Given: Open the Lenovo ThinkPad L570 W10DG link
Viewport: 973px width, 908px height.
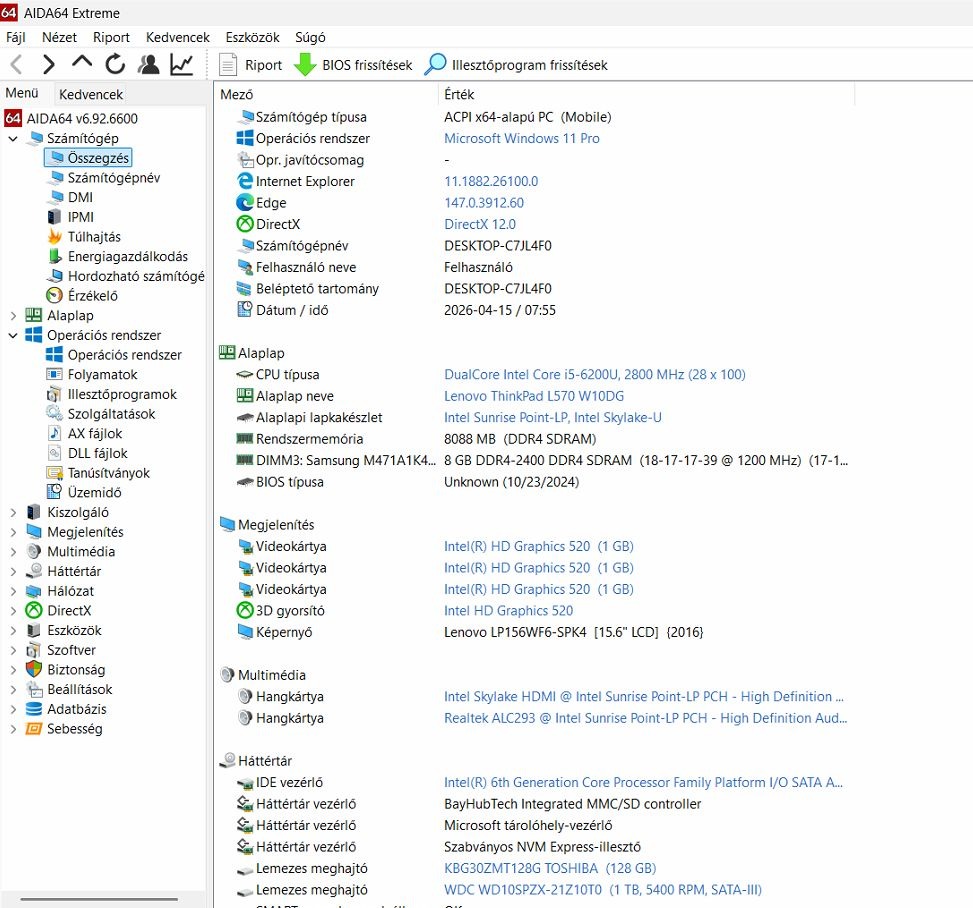Looking at the screenshot, I should pyautogui.click(x=534, y=397).
